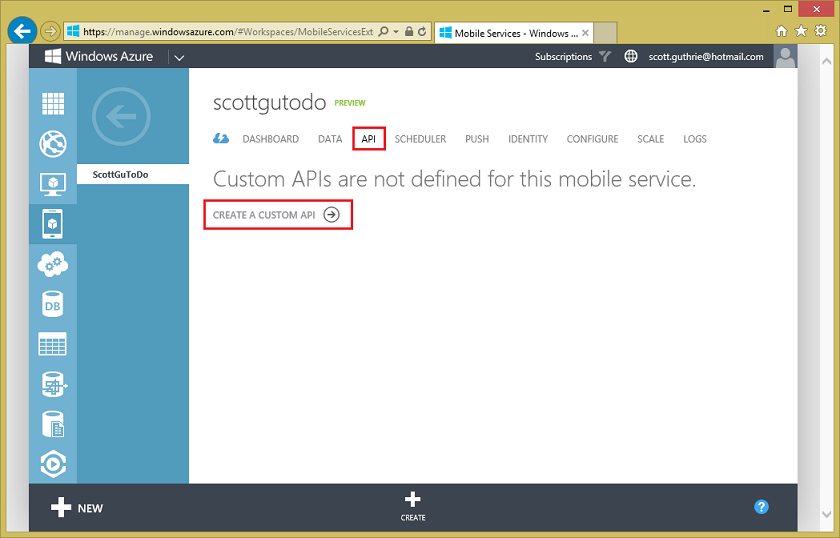Open the language globe icon in header
840x538 pixels.
(631, 56)
